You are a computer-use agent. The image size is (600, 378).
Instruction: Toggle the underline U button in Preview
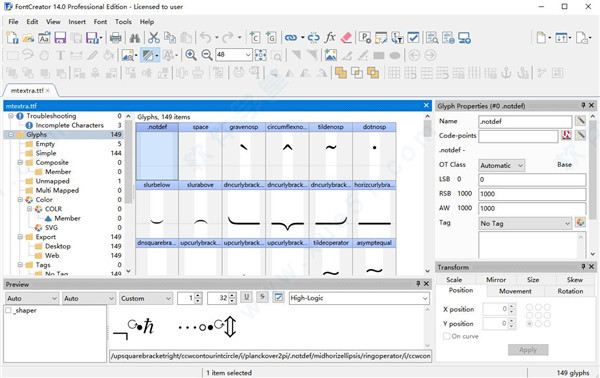[x=246, y=297]
